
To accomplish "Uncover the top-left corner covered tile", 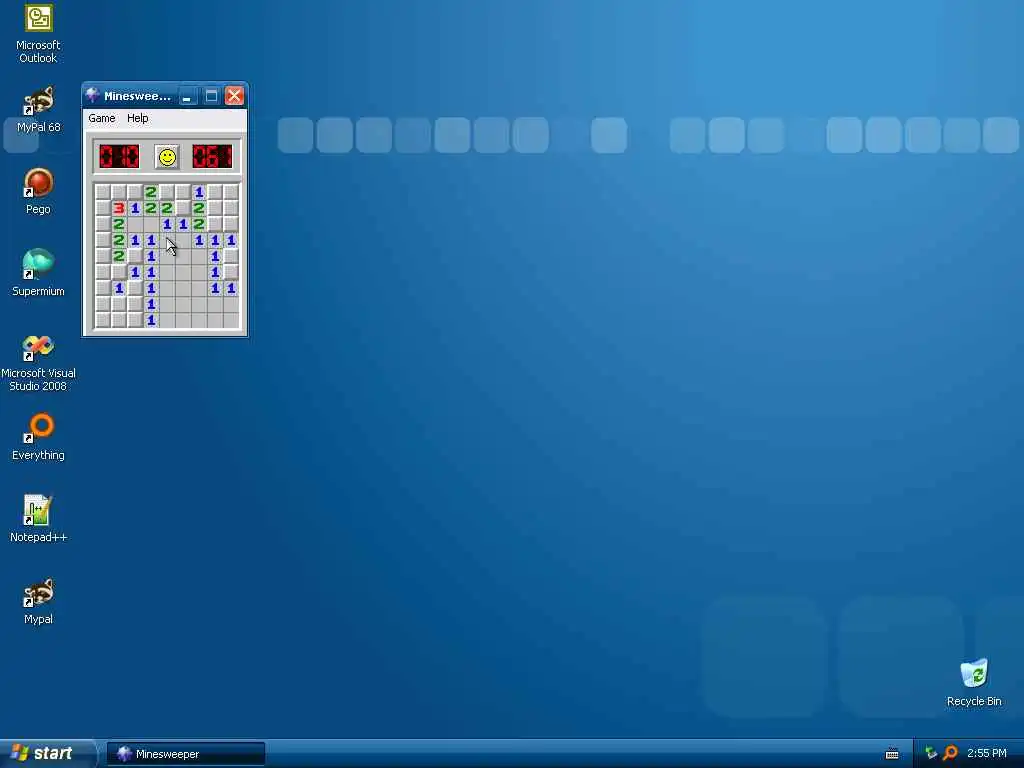I will coord(103,192).
